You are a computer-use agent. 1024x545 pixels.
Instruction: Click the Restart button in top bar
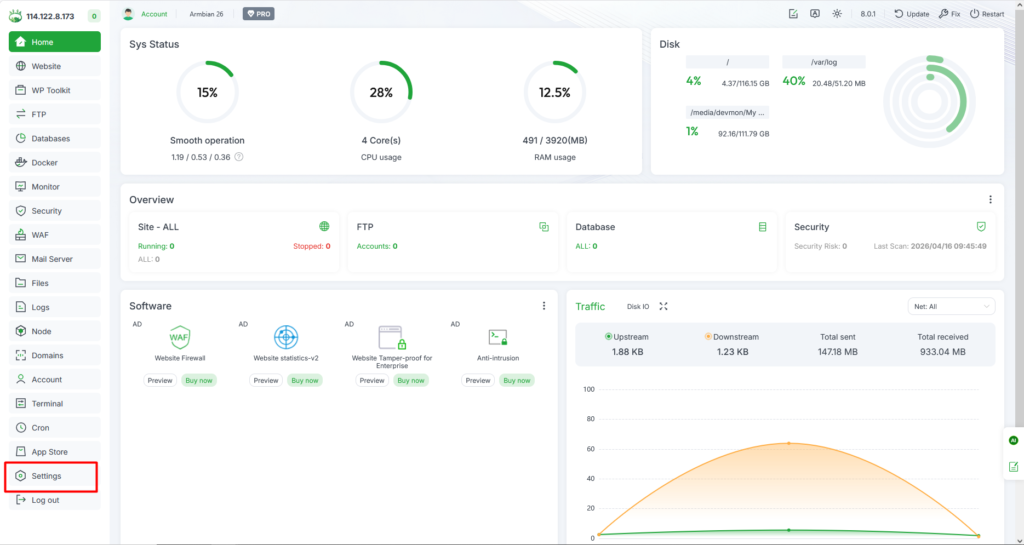986,14
